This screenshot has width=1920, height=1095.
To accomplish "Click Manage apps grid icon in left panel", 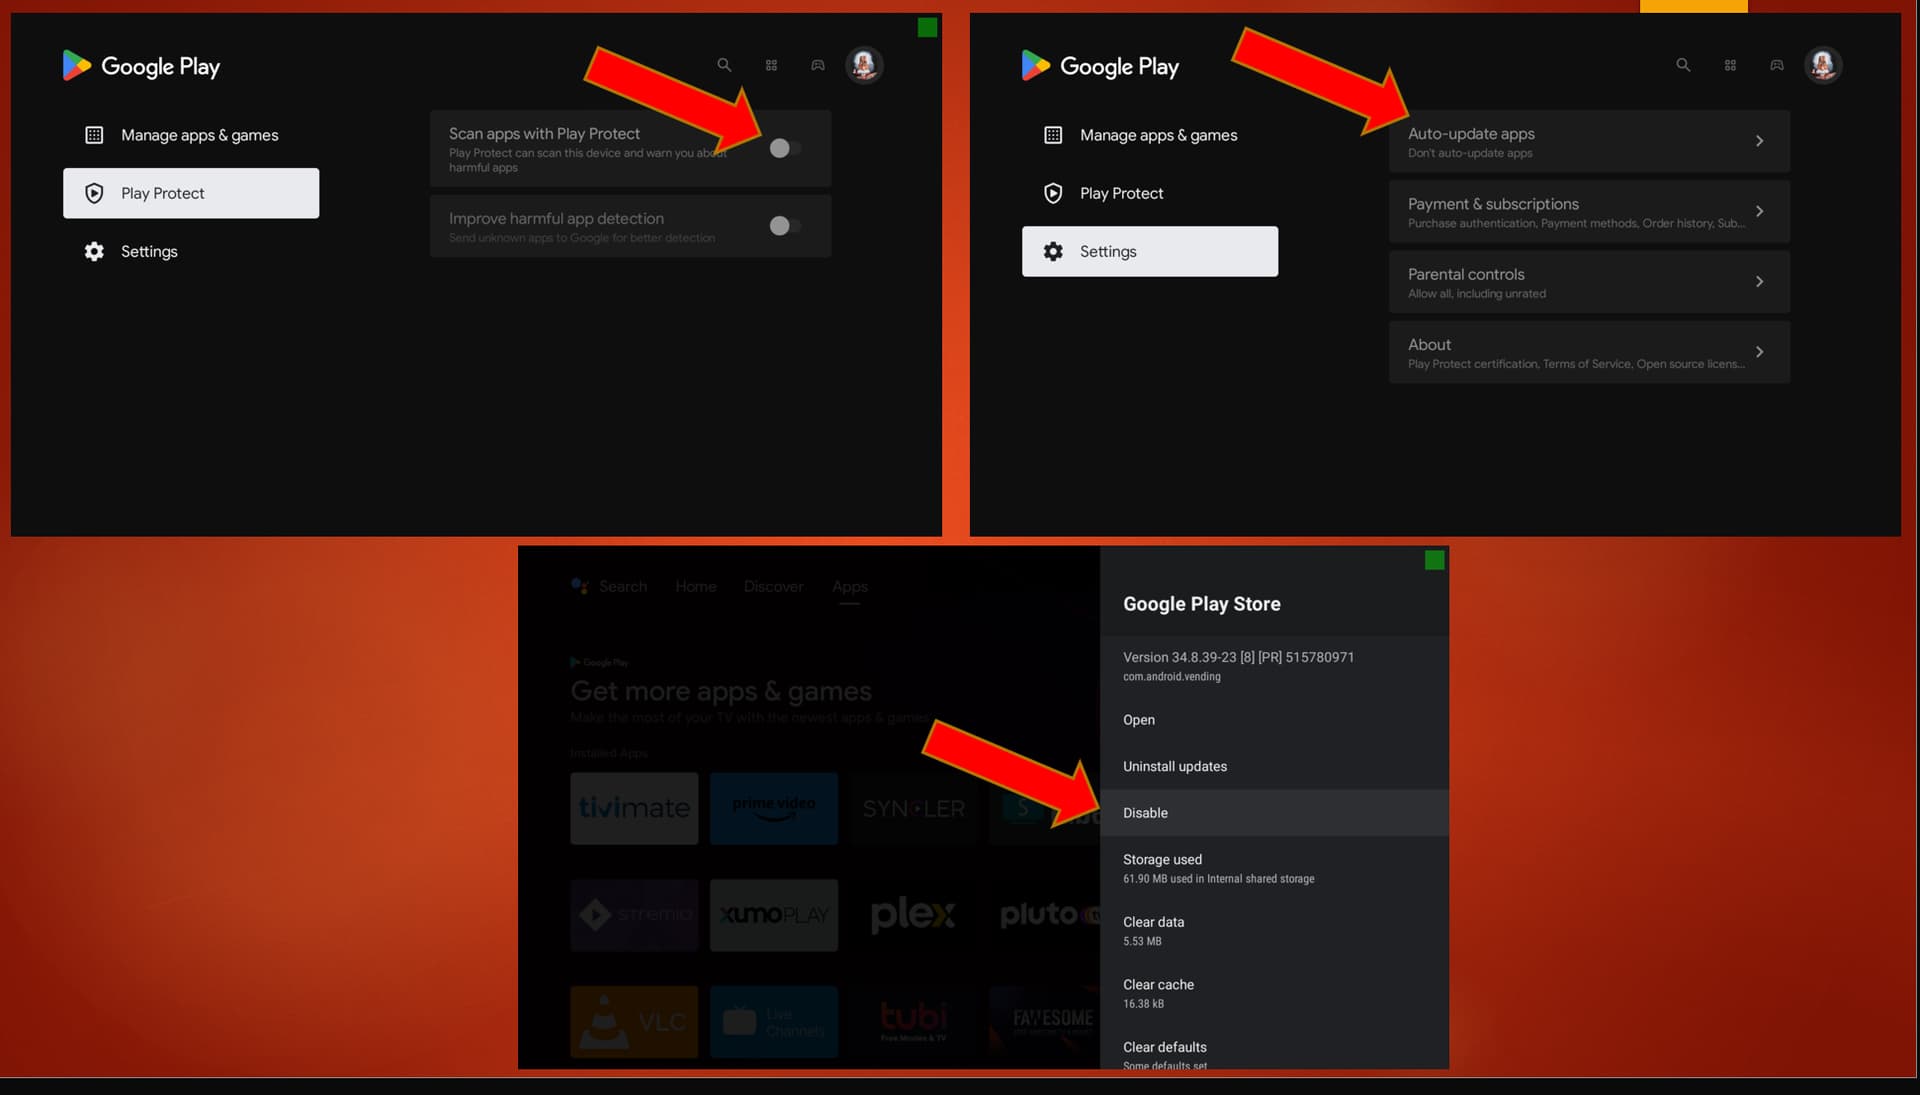I will [94, 135].
